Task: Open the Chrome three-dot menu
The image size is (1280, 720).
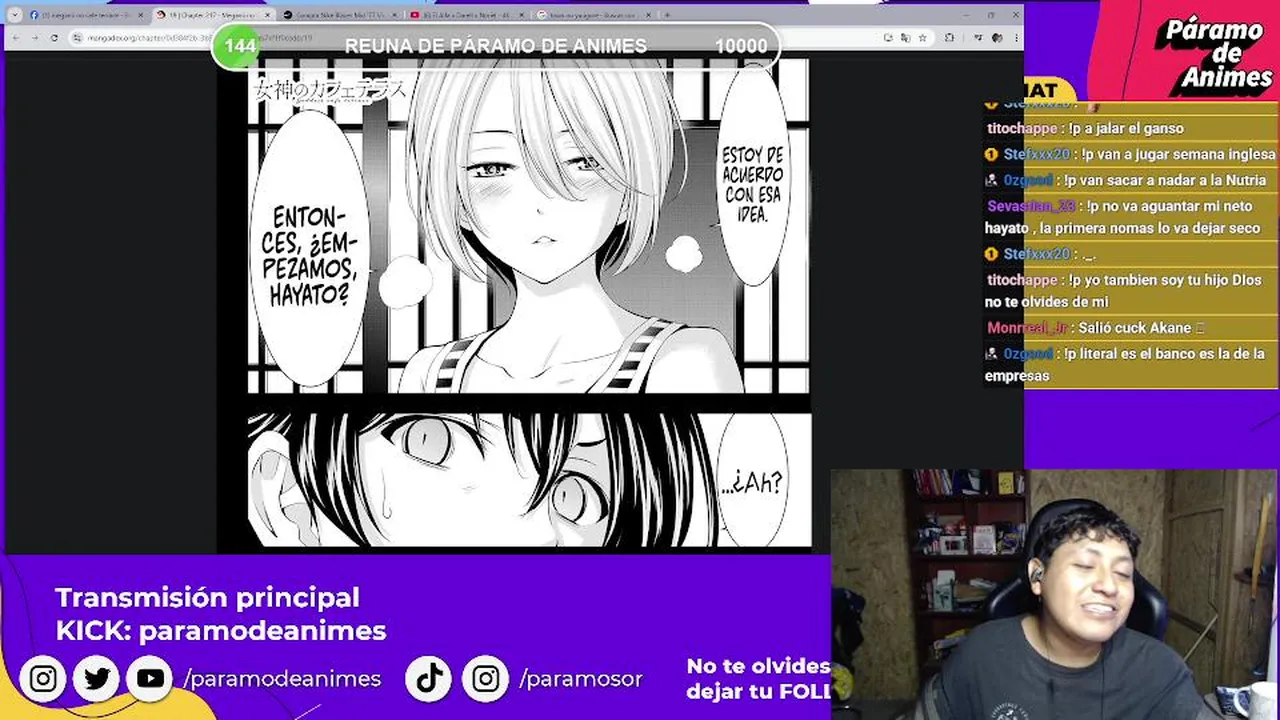Action: pos(1016,38)
